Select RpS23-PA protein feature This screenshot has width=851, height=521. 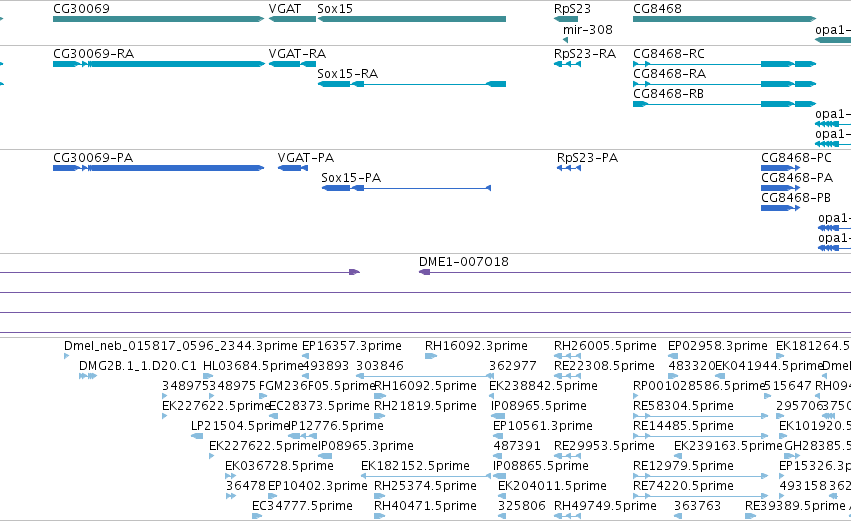[569, 168]
